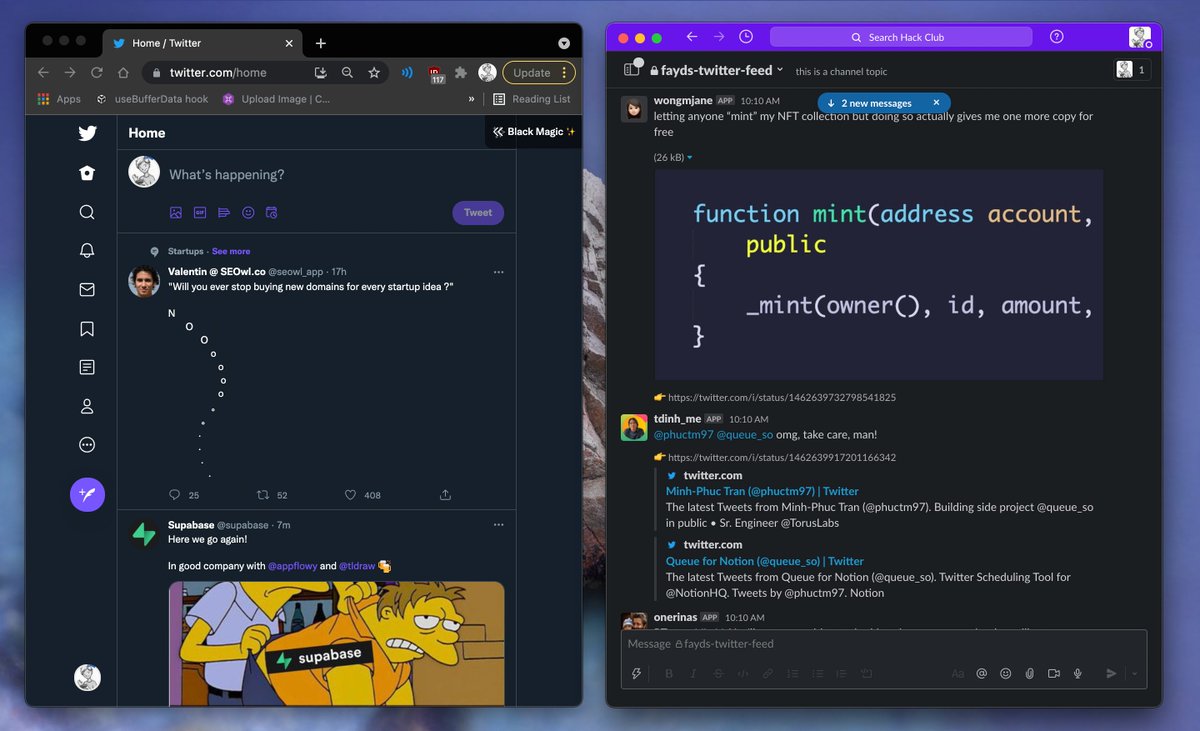
Task: Click the purple compose tweet feather button
Action: click(87, 494)
